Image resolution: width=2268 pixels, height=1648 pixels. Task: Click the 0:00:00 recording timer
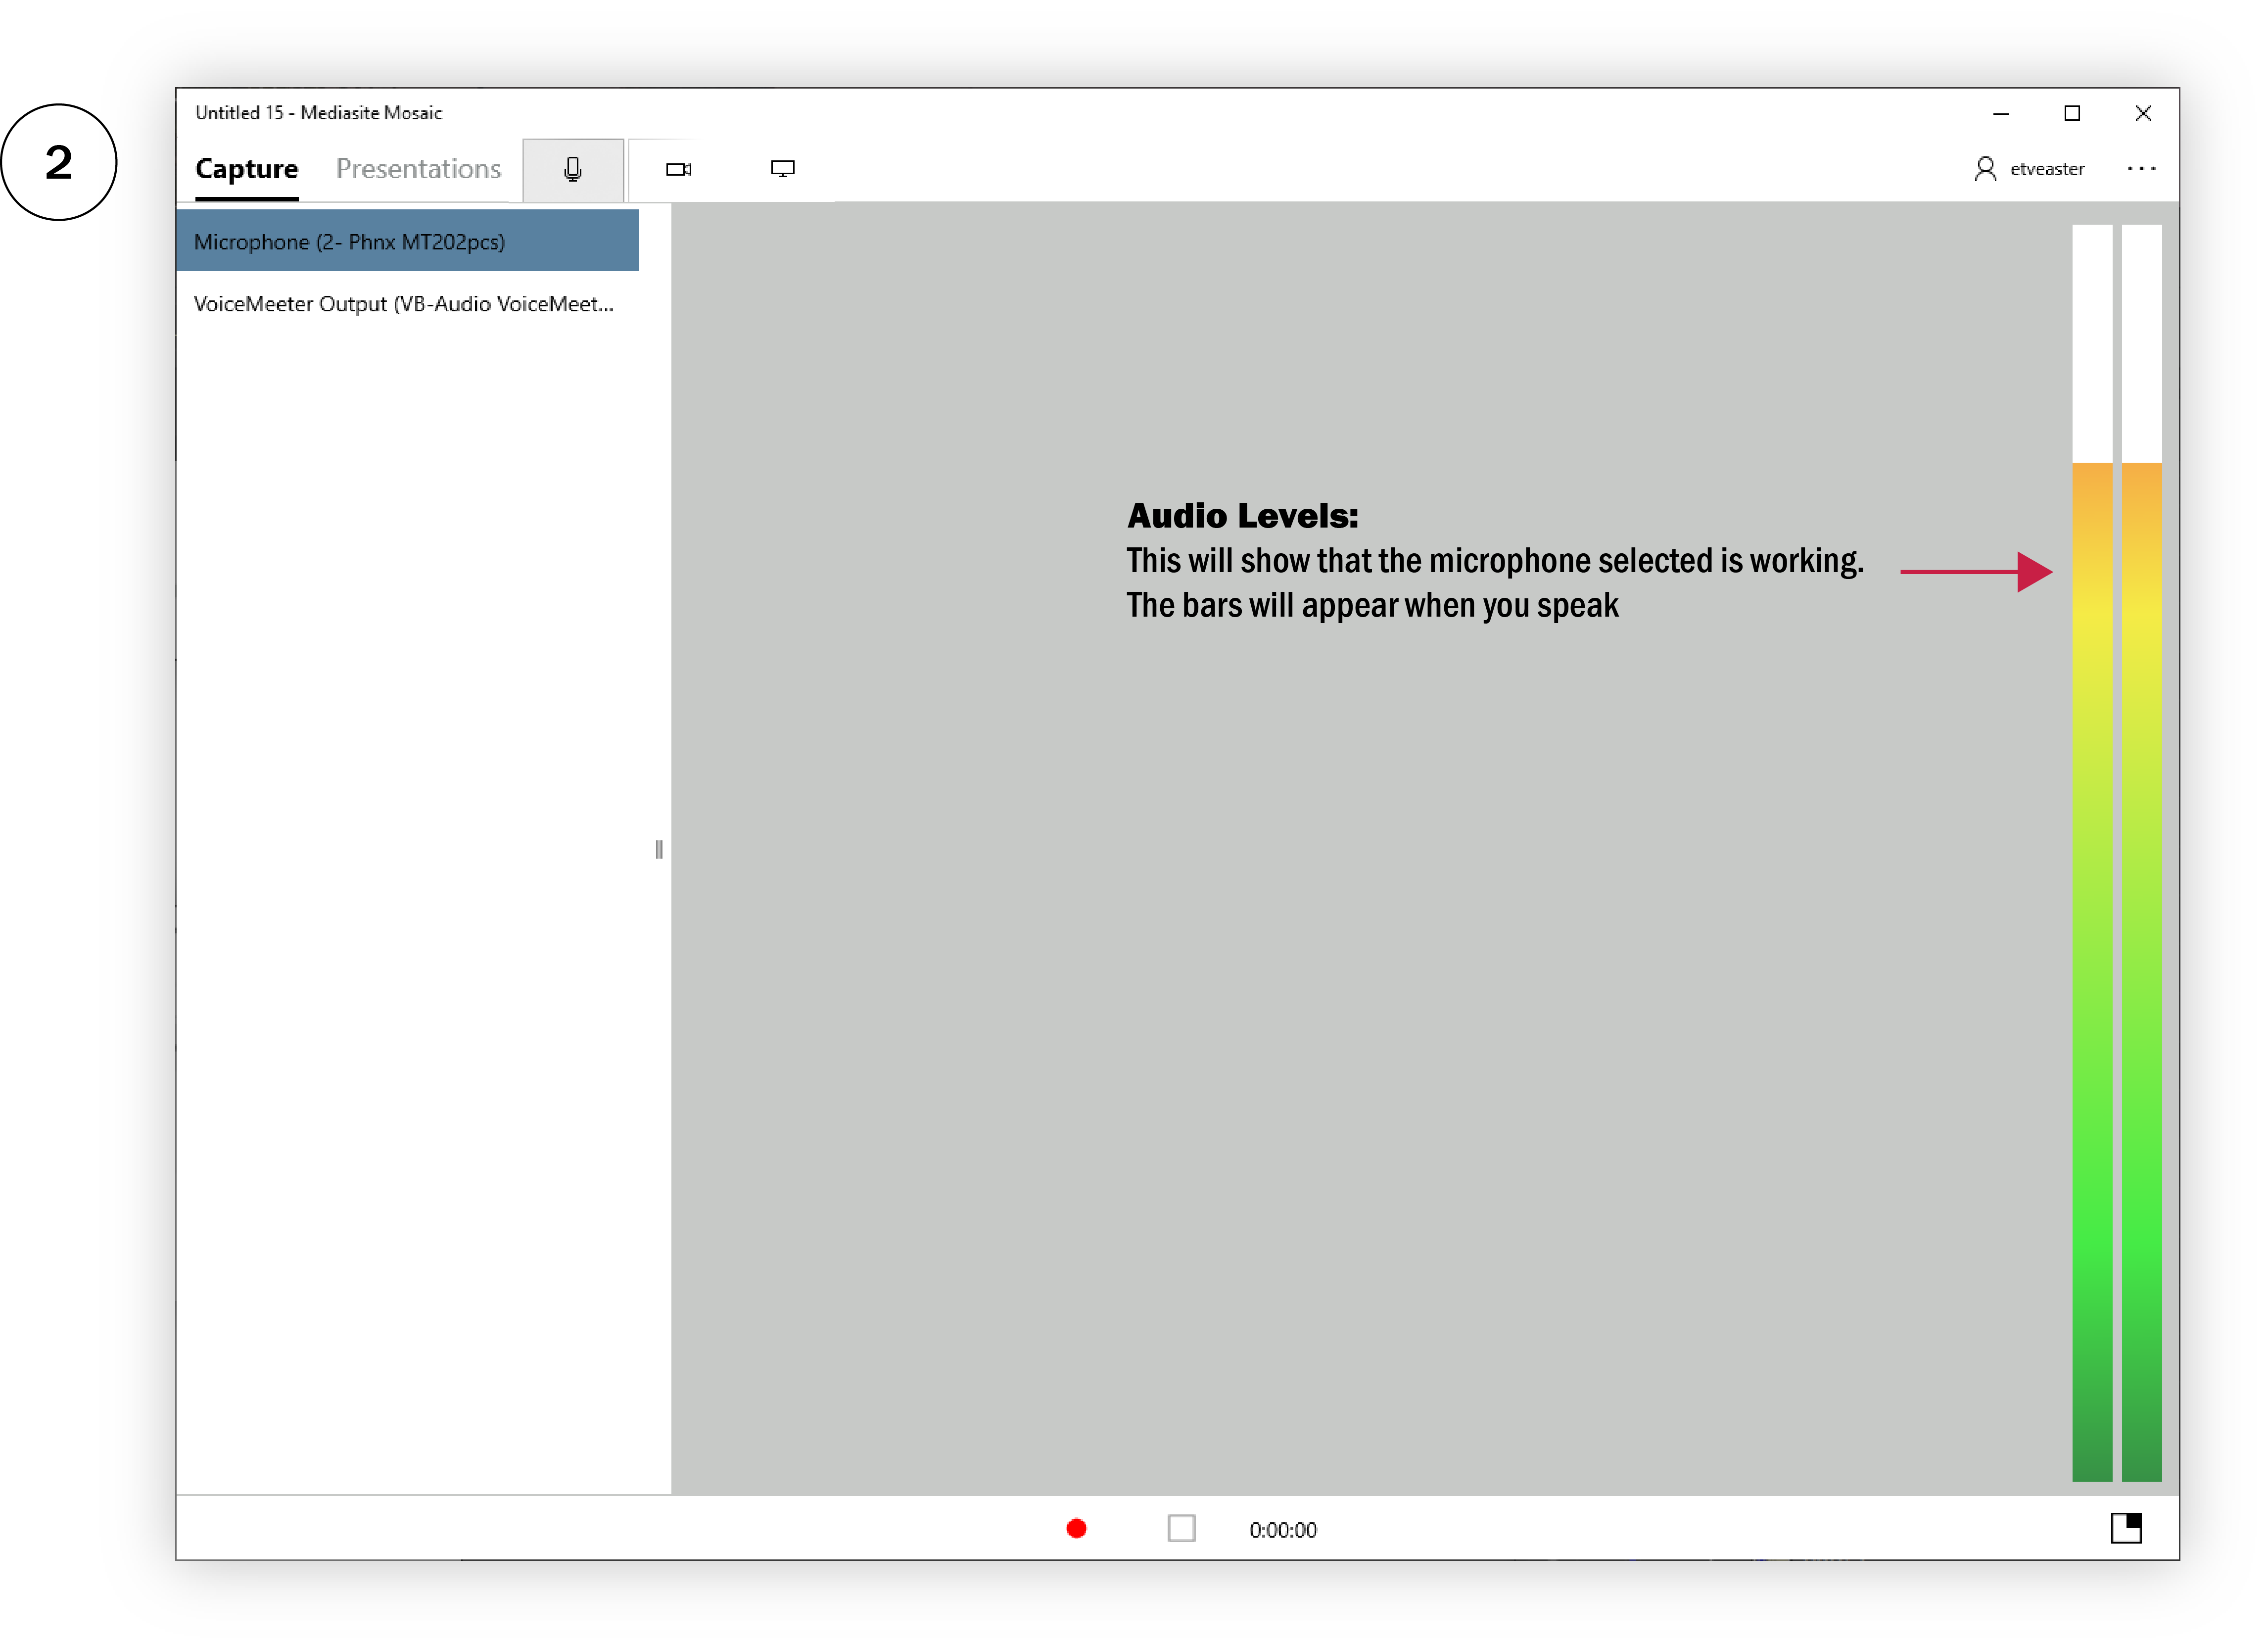pos(1282,1530)
